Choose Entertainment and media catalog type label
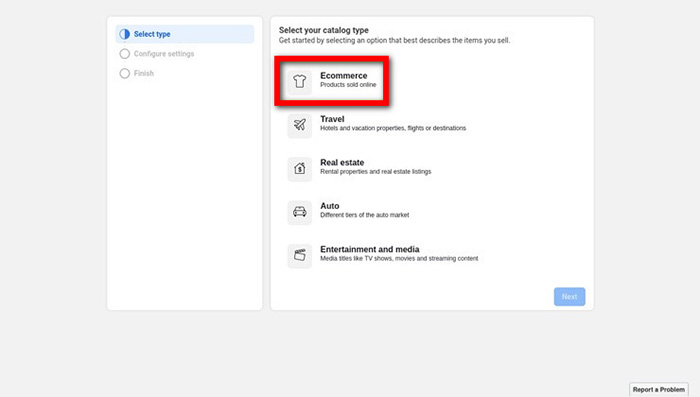 (370, 249)
